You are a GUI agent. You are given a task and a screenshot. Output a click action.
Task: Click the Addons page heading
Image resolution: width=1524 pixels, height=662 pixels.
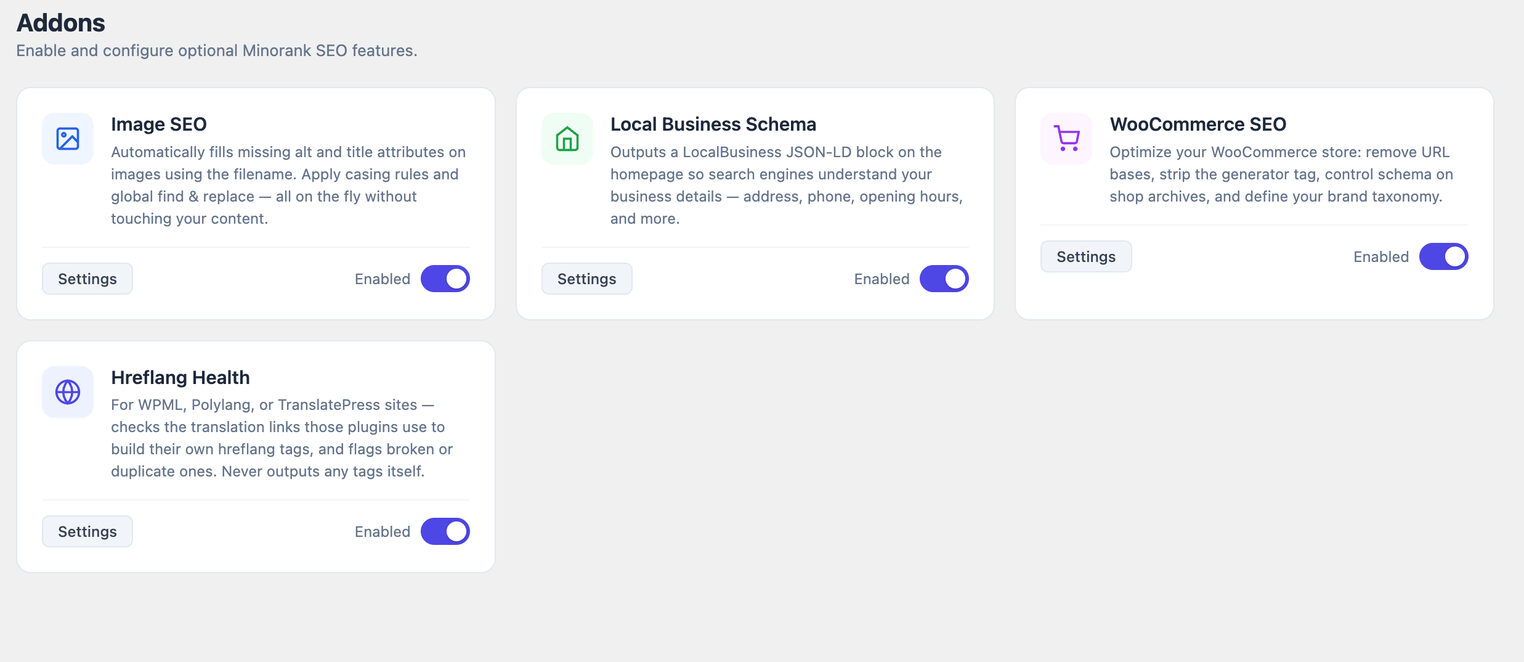click(61, 22)
